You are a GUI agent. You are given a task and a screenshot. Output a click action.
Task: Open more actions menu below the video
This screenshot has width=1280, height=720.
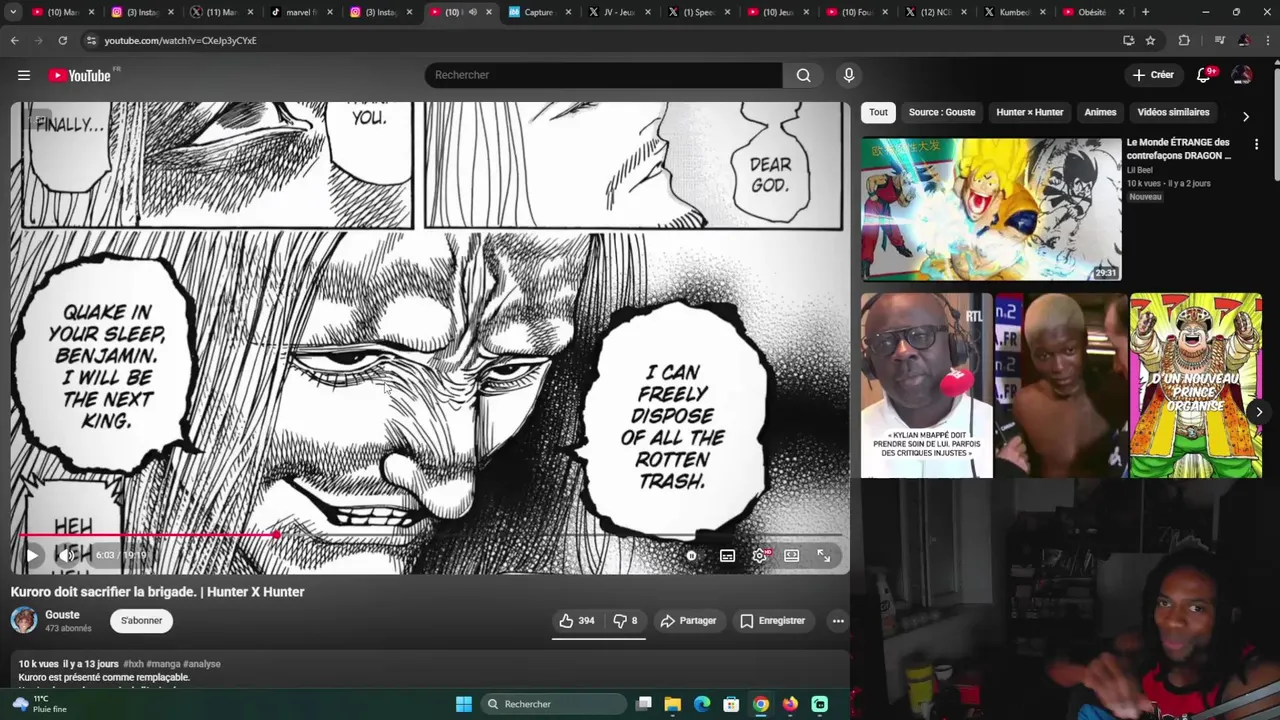838,621
